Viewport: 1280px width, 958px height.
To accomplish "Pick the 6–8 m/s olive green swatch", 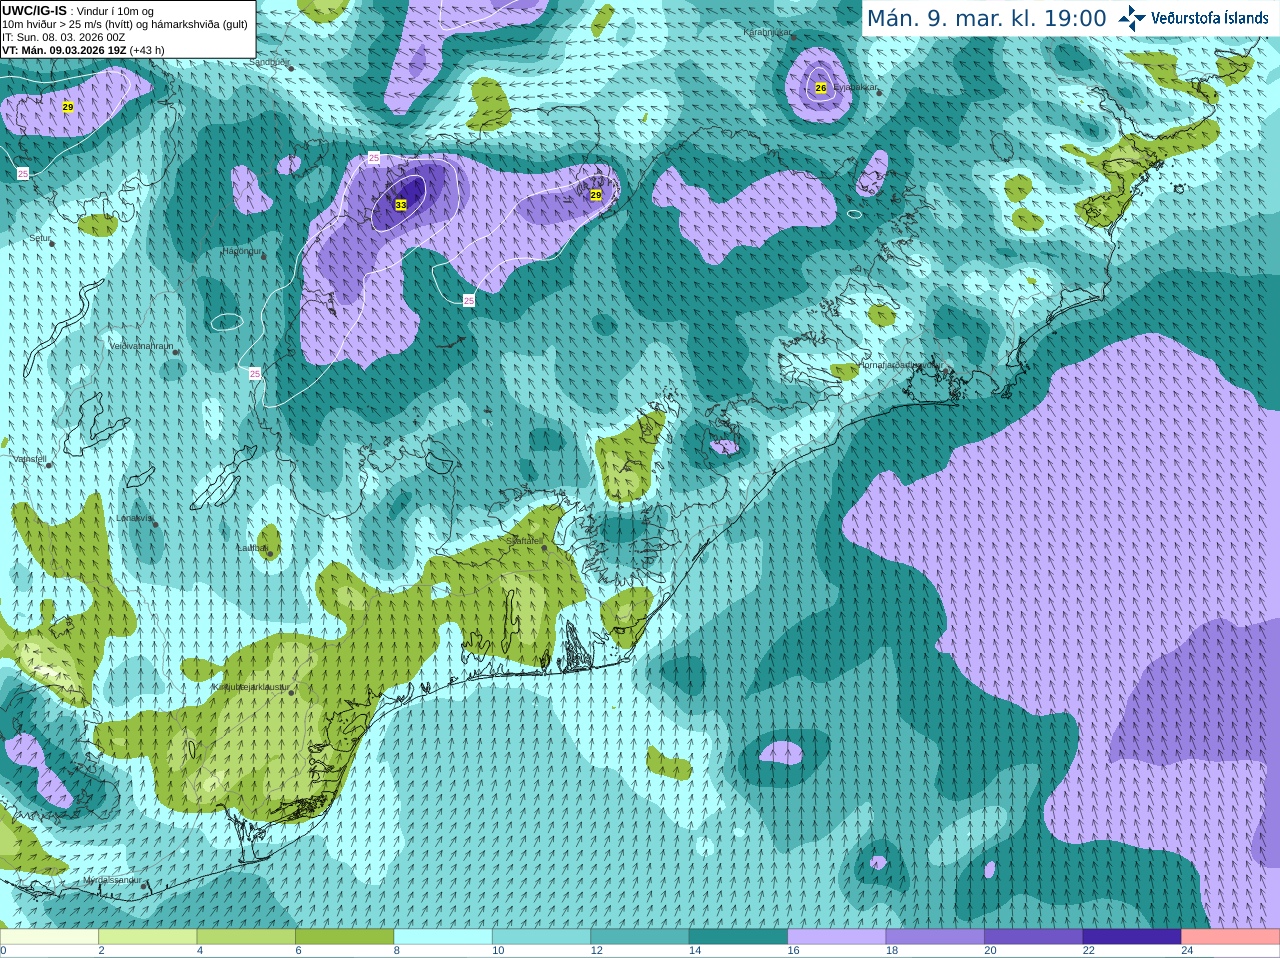I will [x=344, y=936].
